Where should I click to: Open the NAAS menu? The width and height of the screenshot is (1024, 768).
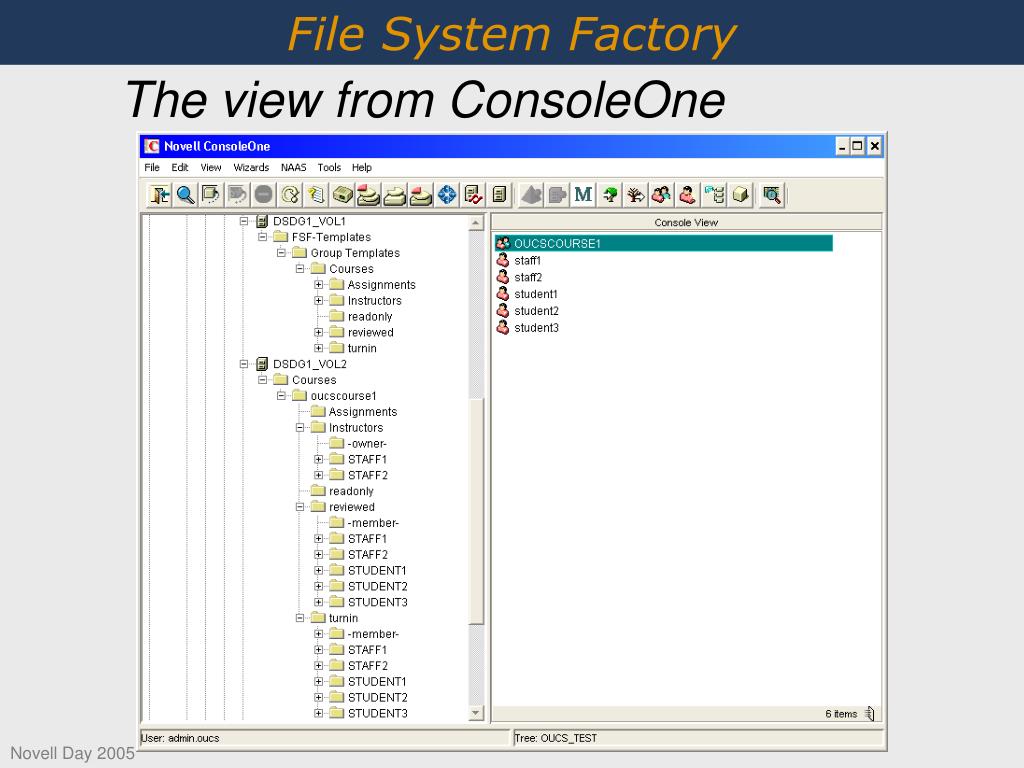[293, 167]
